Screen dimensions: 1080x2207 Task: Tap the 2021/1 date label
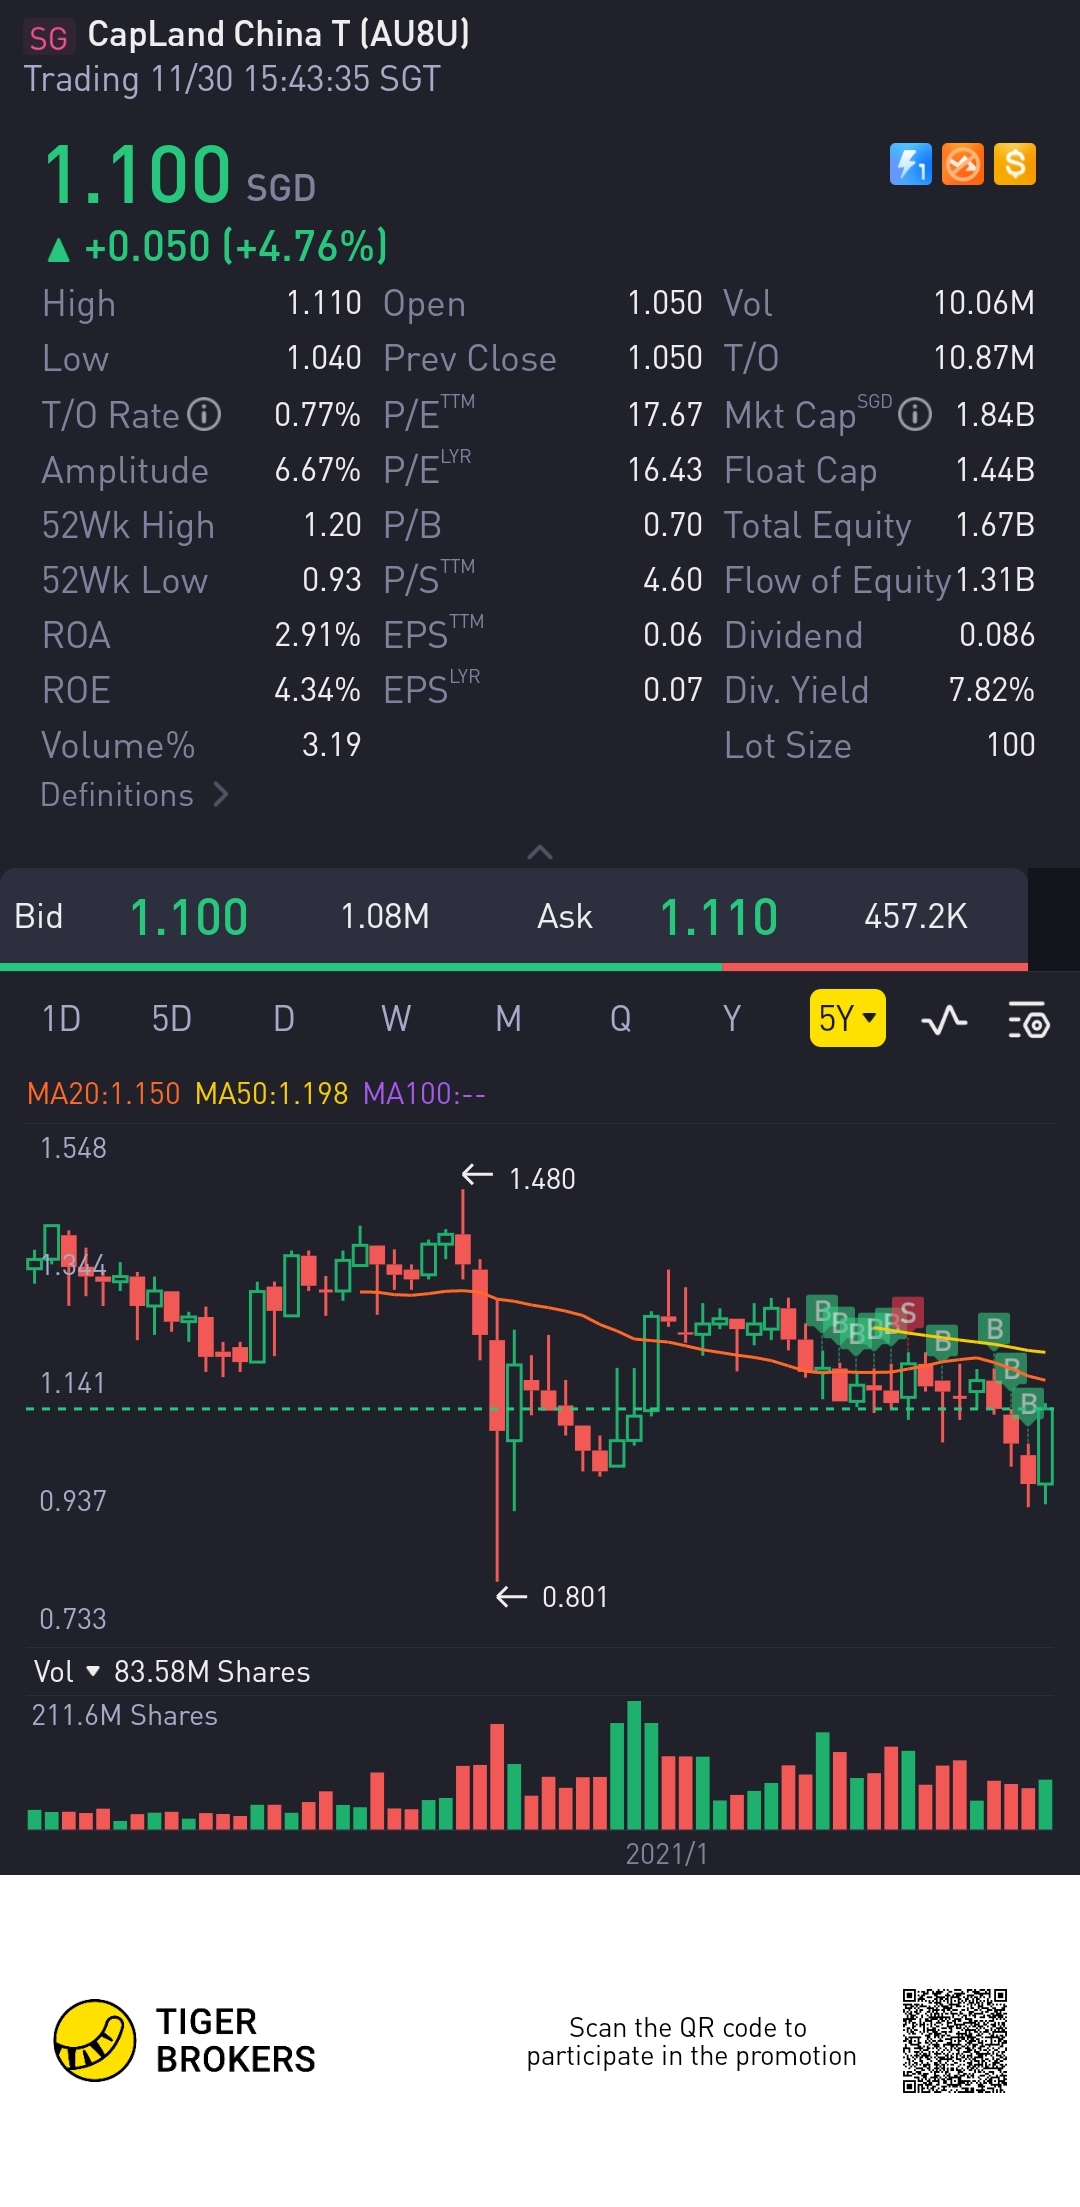point(667,1854)
